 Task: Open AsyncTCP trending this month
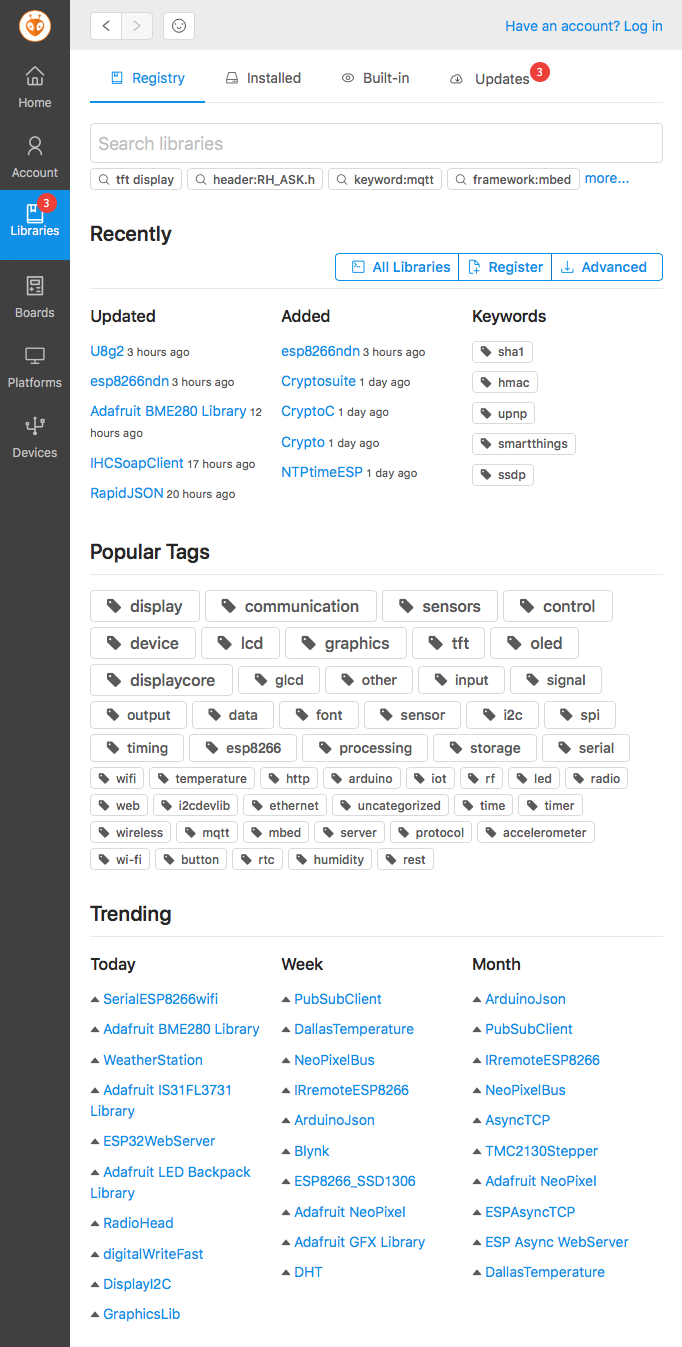coord(518,1120)
